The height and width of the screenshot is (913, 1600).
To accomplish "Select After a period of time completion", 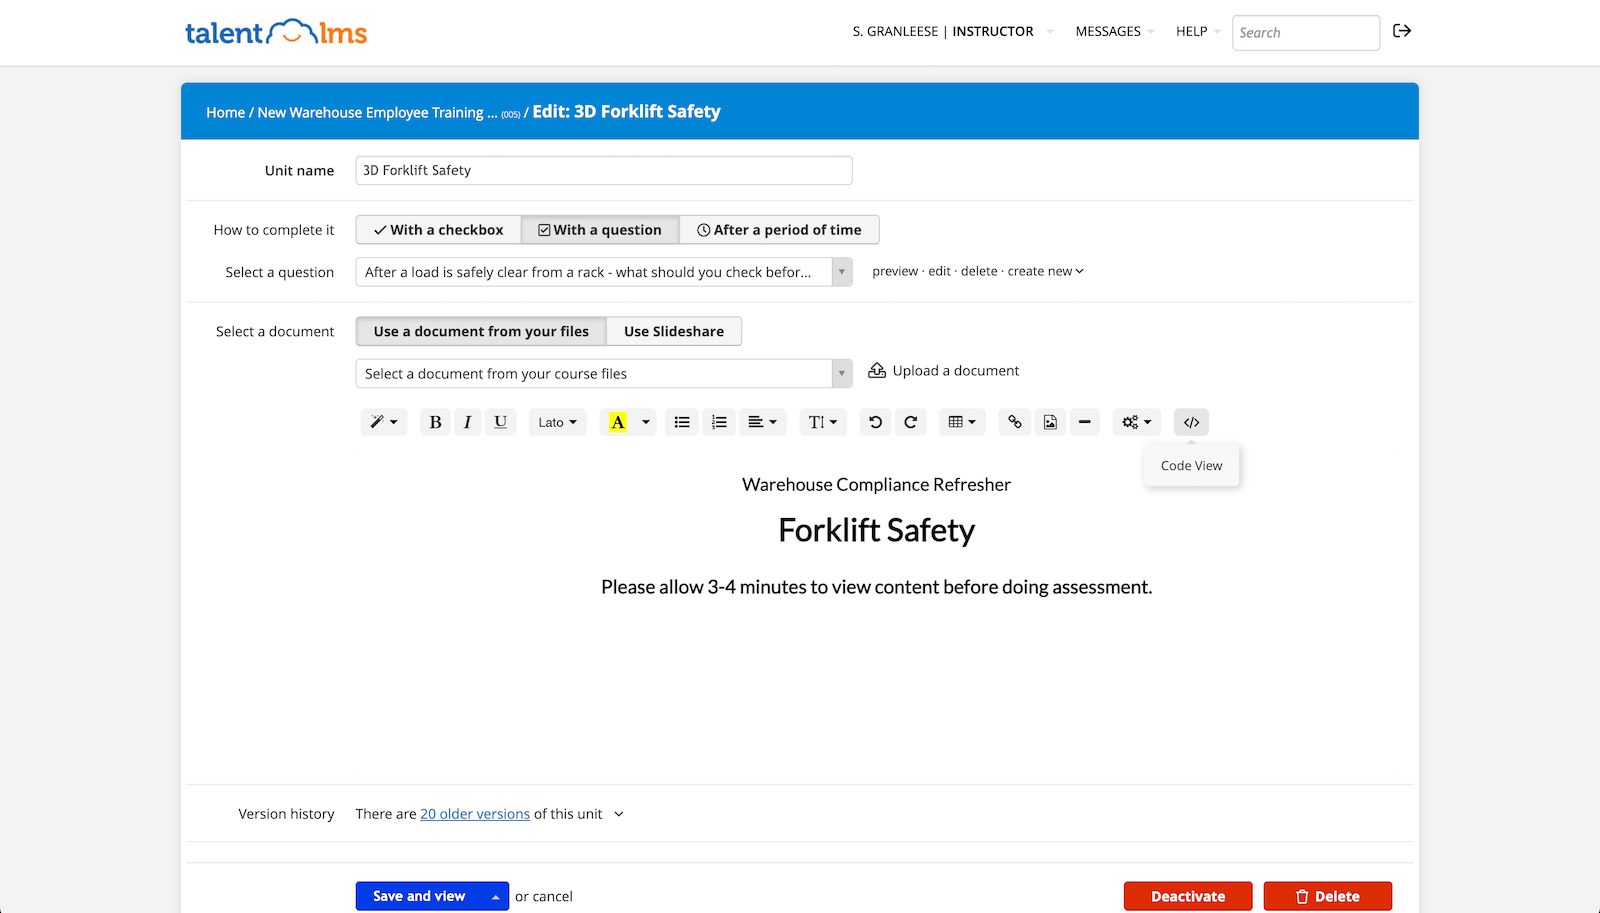I will [x=779, y=230].
